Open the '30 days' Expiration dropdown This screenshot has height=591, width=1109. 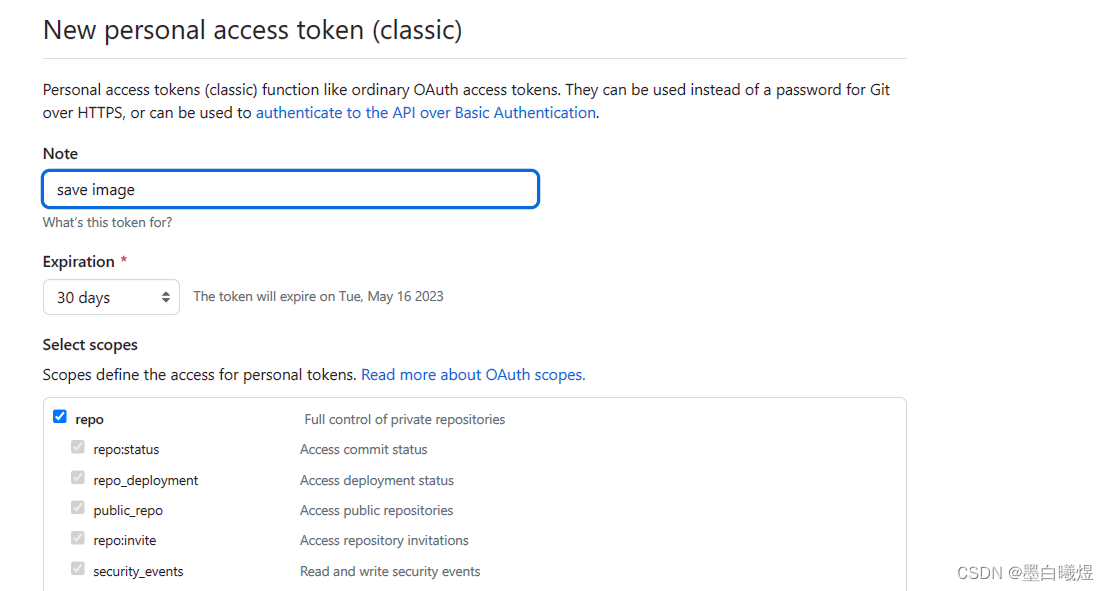pyautogui.click(x=111, y=297)
